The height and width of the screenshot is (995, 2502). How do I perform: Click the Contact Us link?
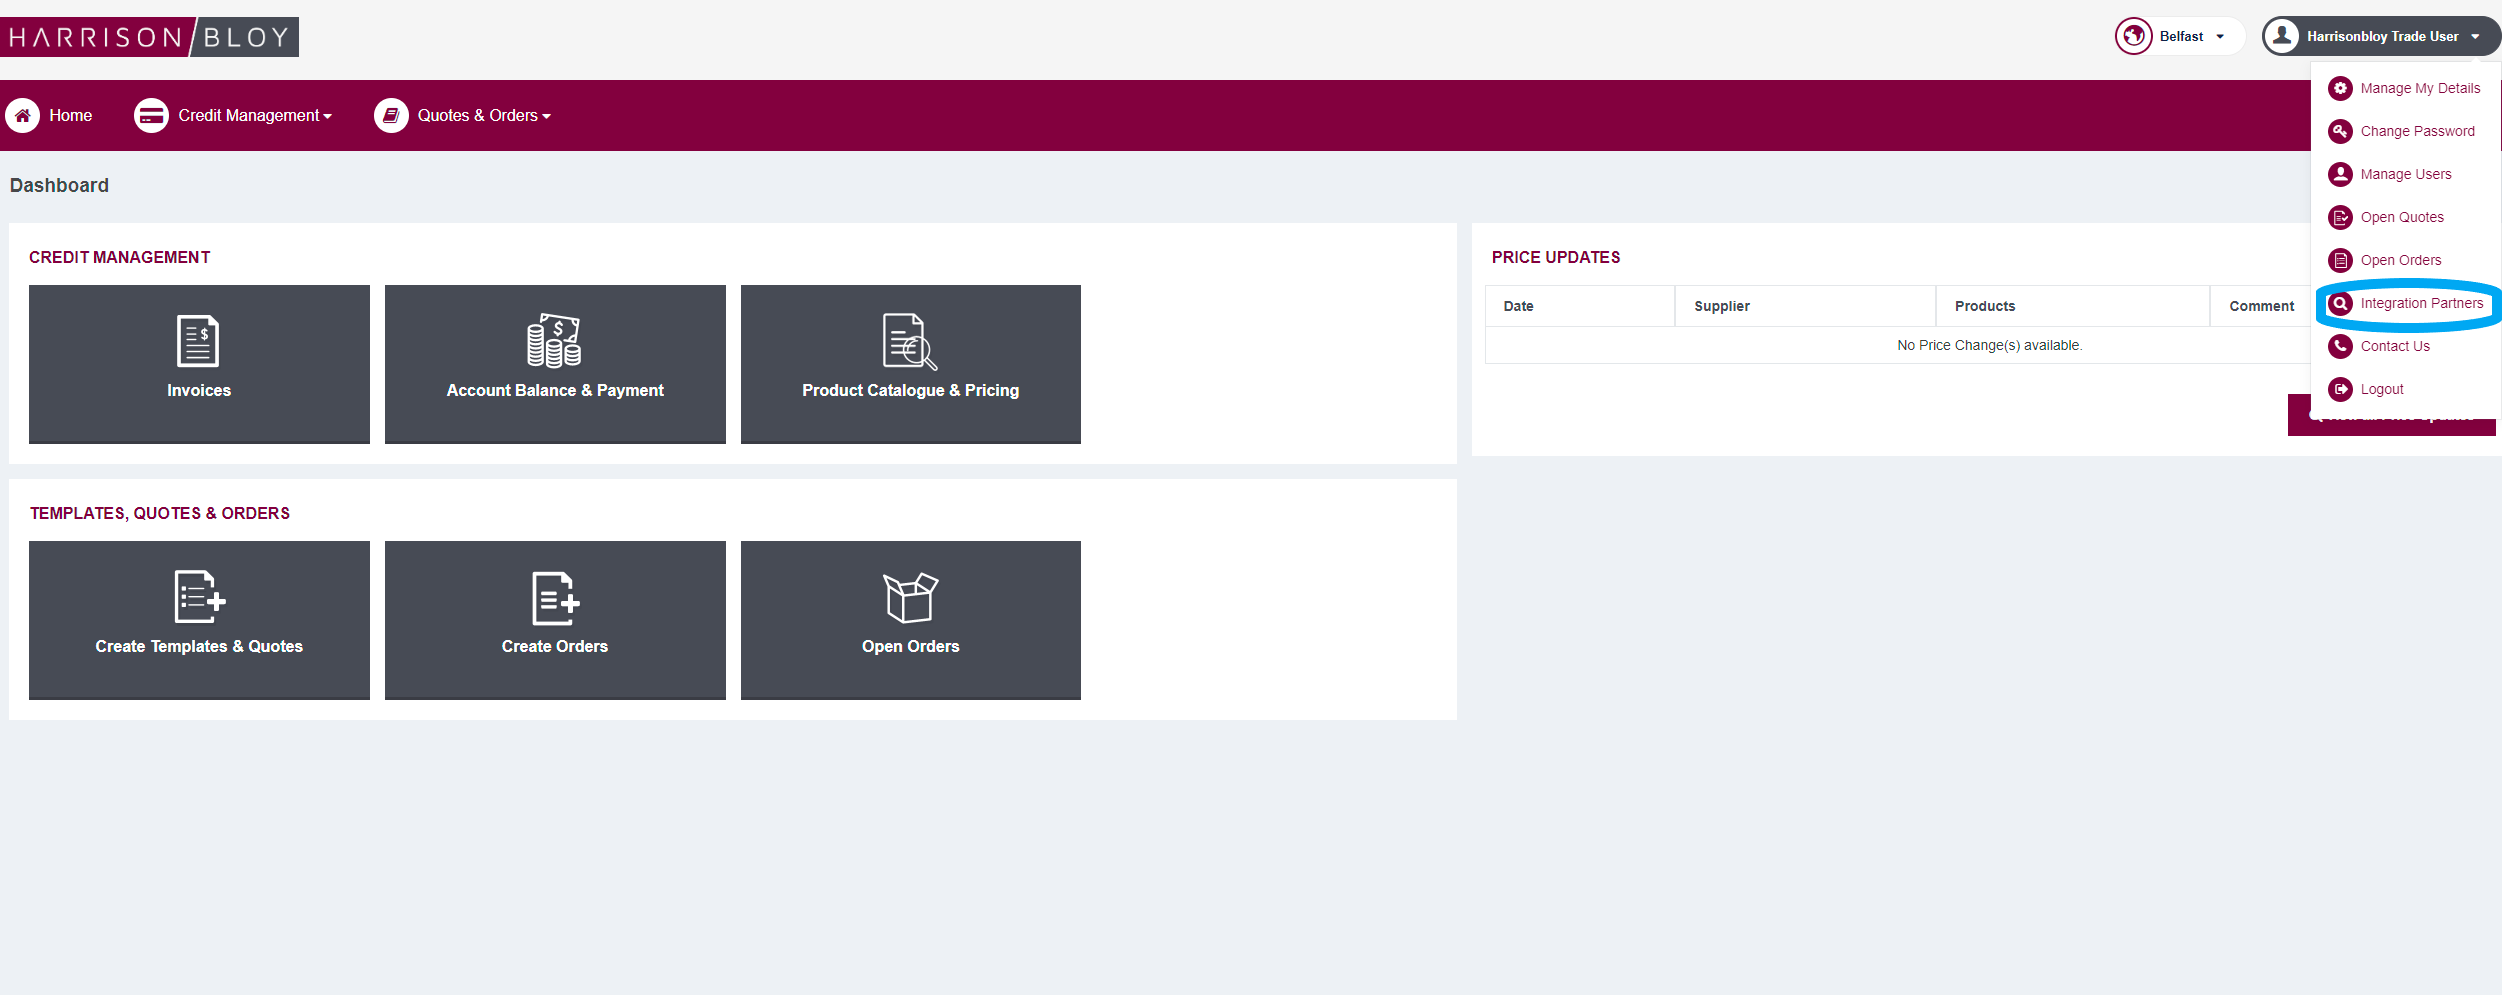[x=2394, y=347]
